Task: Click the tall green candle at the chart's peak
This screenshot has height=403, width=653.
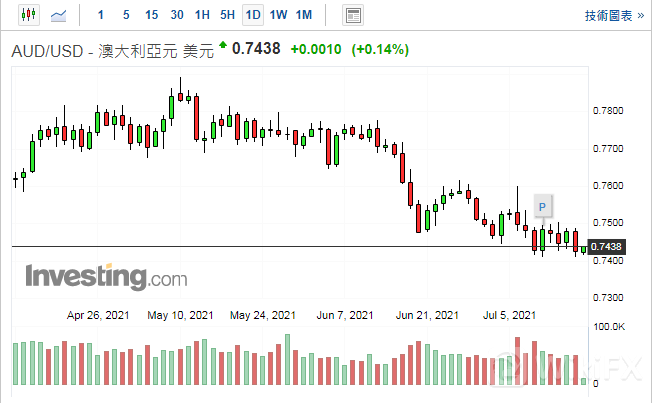Action: (172, 108)
